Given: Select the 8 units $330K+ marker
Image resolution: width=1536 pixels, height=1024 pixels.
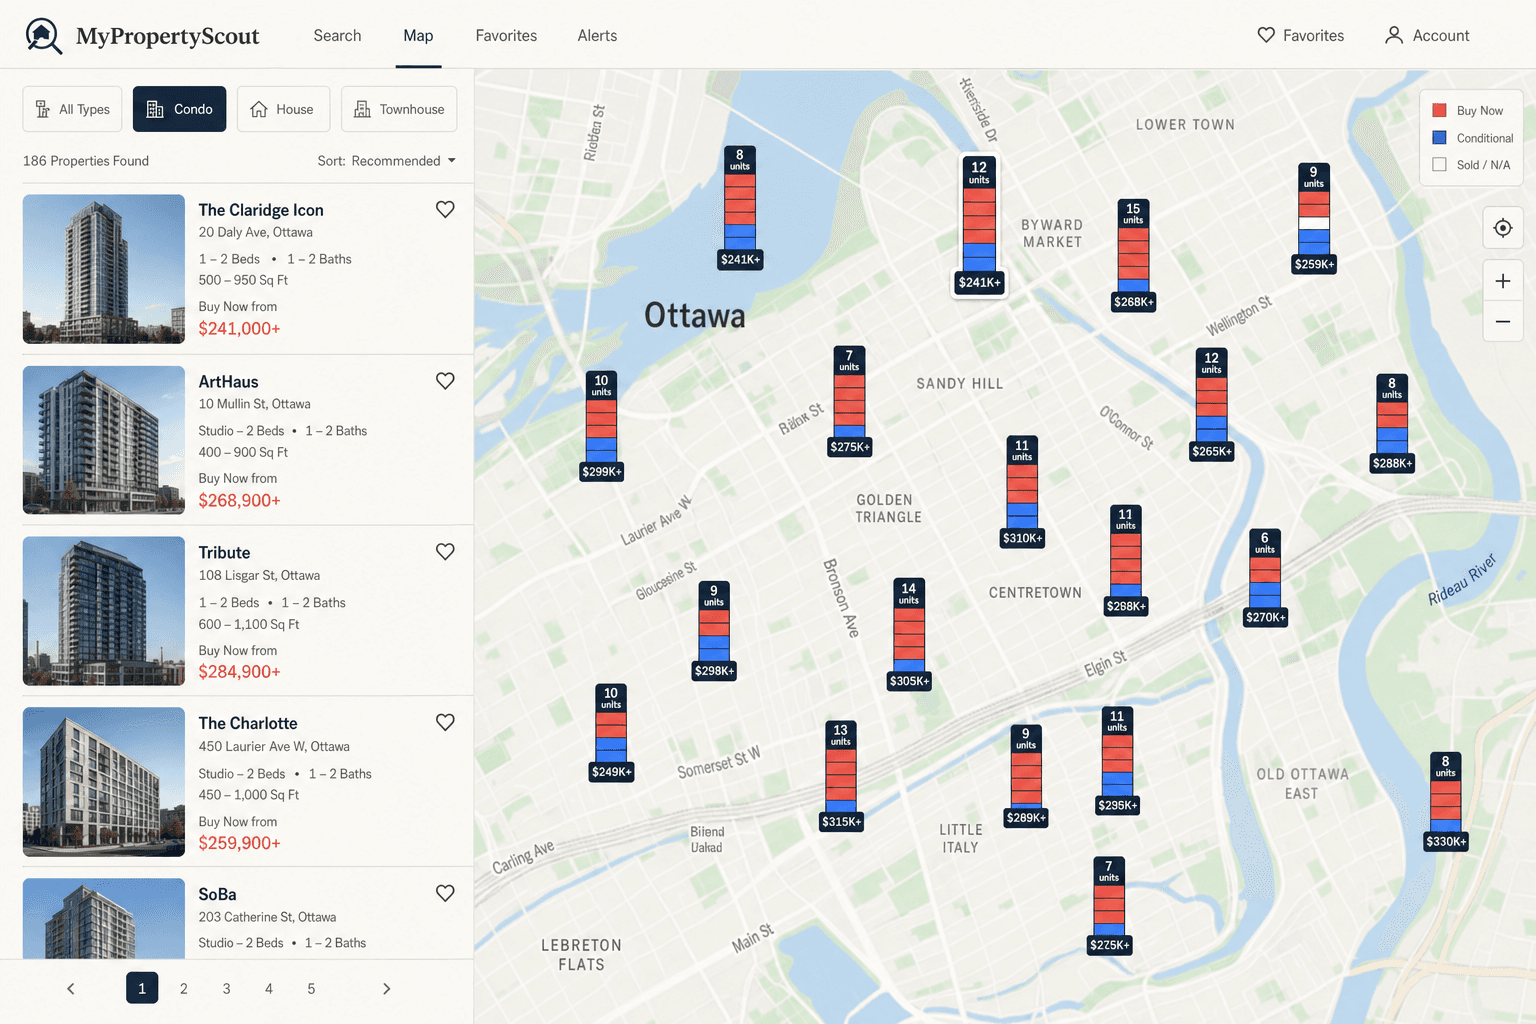Looking at the screenshot, I should [x=1446, y=802].
